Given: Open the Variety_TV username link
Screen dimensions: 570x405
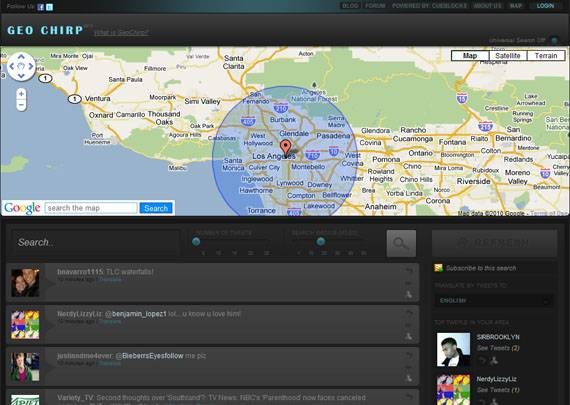Looking at the screenshot, I should click(75, 397).
